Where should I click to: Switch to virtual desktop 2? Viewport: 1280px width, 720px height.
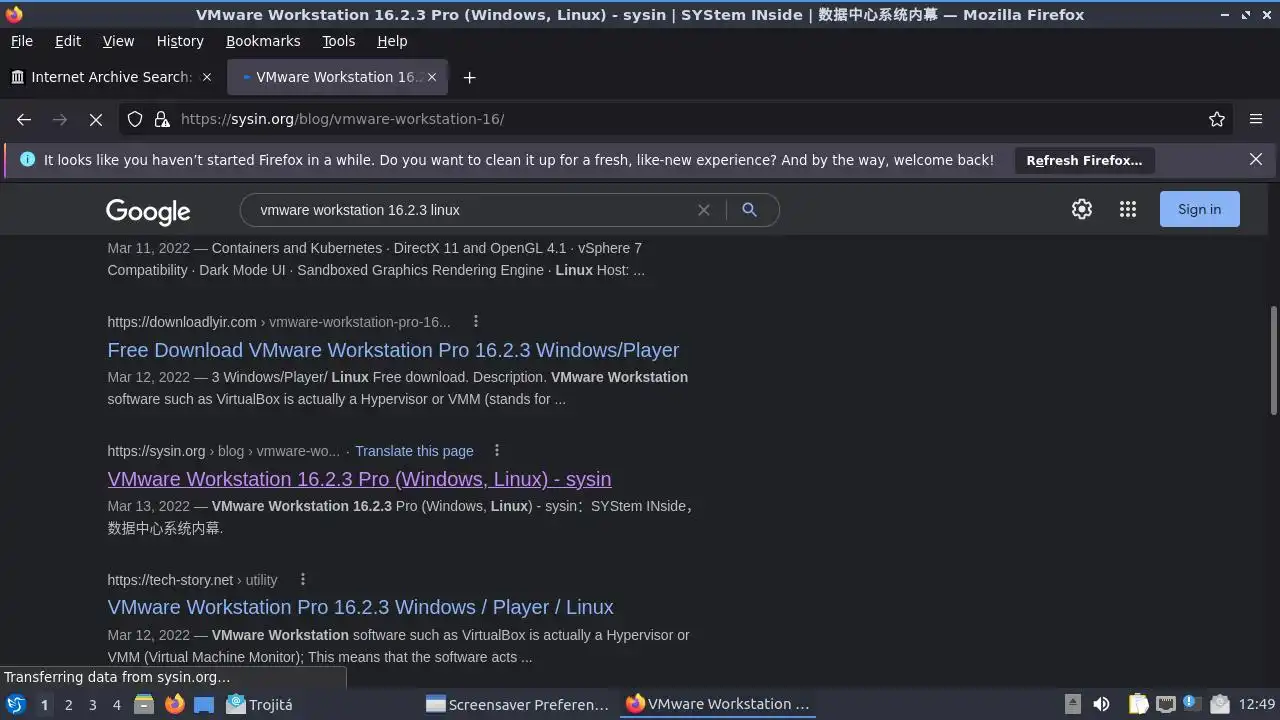click(x=68, y=705)
